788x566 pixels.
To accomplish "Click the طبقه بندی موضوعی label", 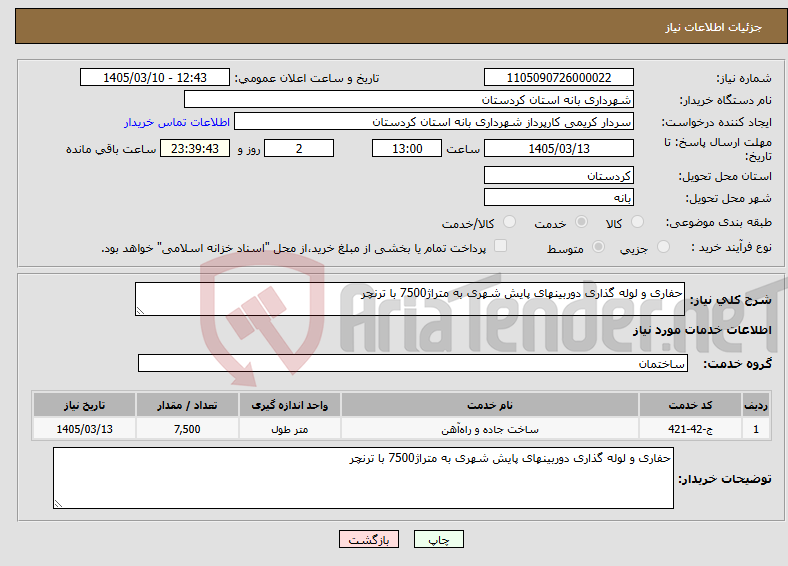I will point(719,222).
